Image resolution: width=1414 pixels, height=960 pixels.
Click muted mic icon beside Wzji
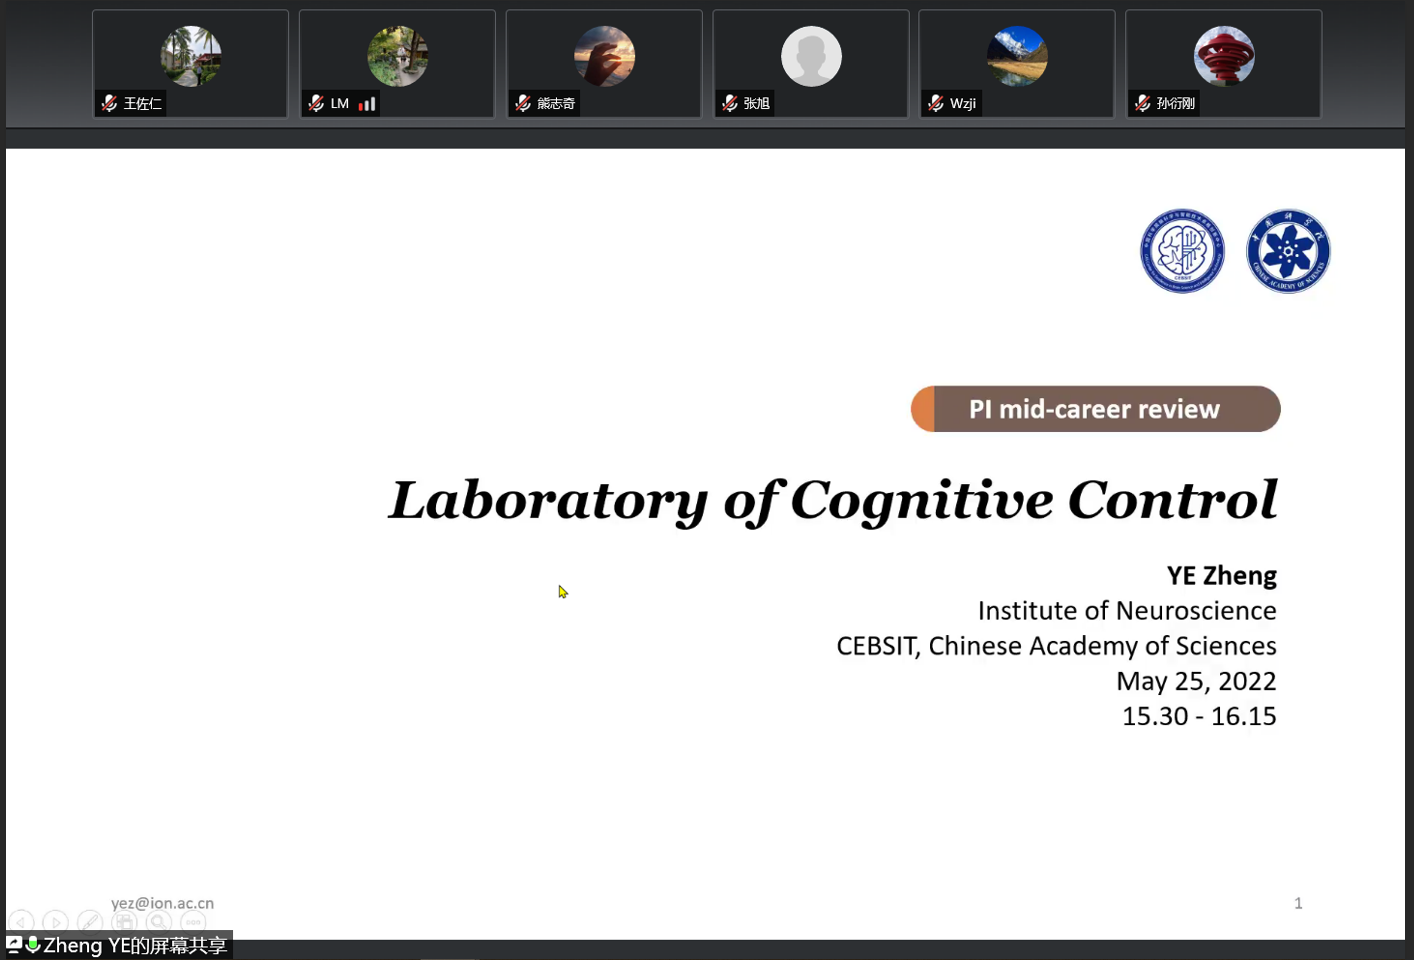click(936, 103)
